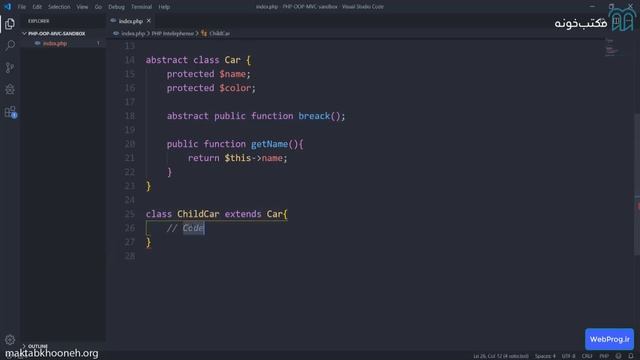Open the Selection menu
This screenshot has width=640, height=360.
(x=59, y=7)
